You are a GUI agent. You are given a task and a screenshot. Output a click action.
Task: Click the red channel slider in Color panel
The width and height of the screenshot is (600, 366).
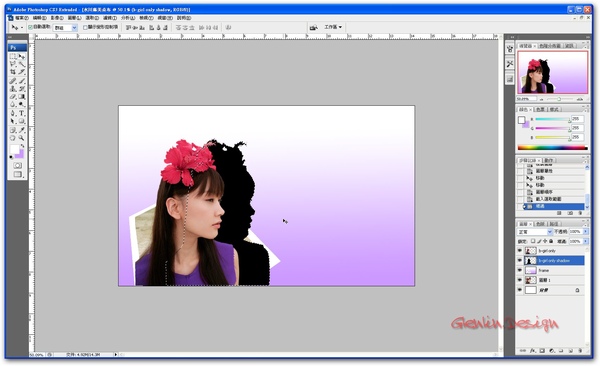(x=552, y=119)
